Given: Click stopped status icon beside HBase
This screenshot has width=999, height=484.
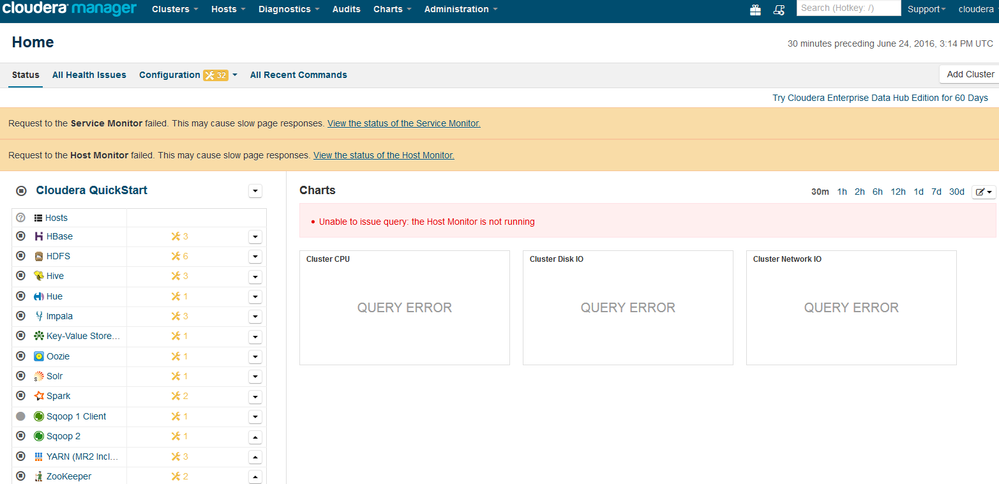Looking at the screenshot, I should coord(20,236).
